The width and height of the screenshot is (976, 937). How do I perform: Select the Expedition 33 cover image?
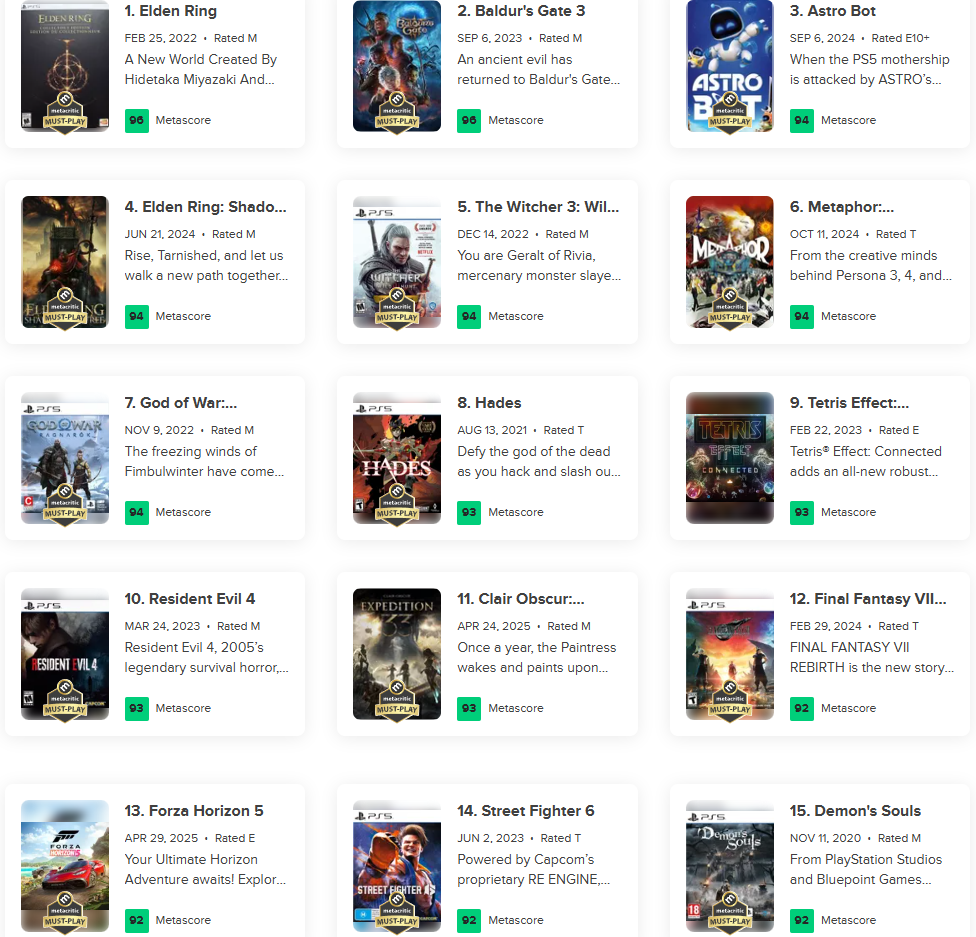tap(397, 654)
